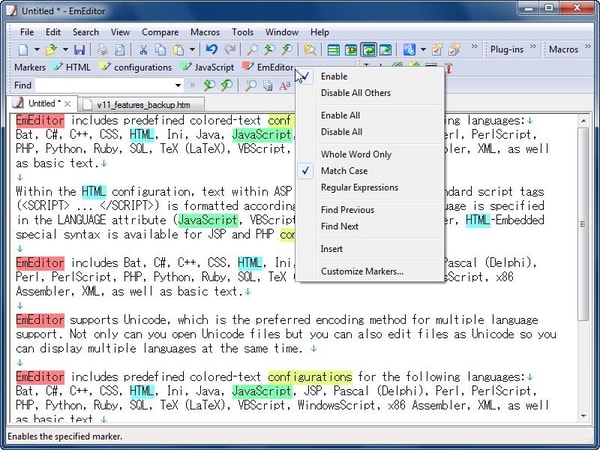Open the File menu
600x450 pixels.
27,32
